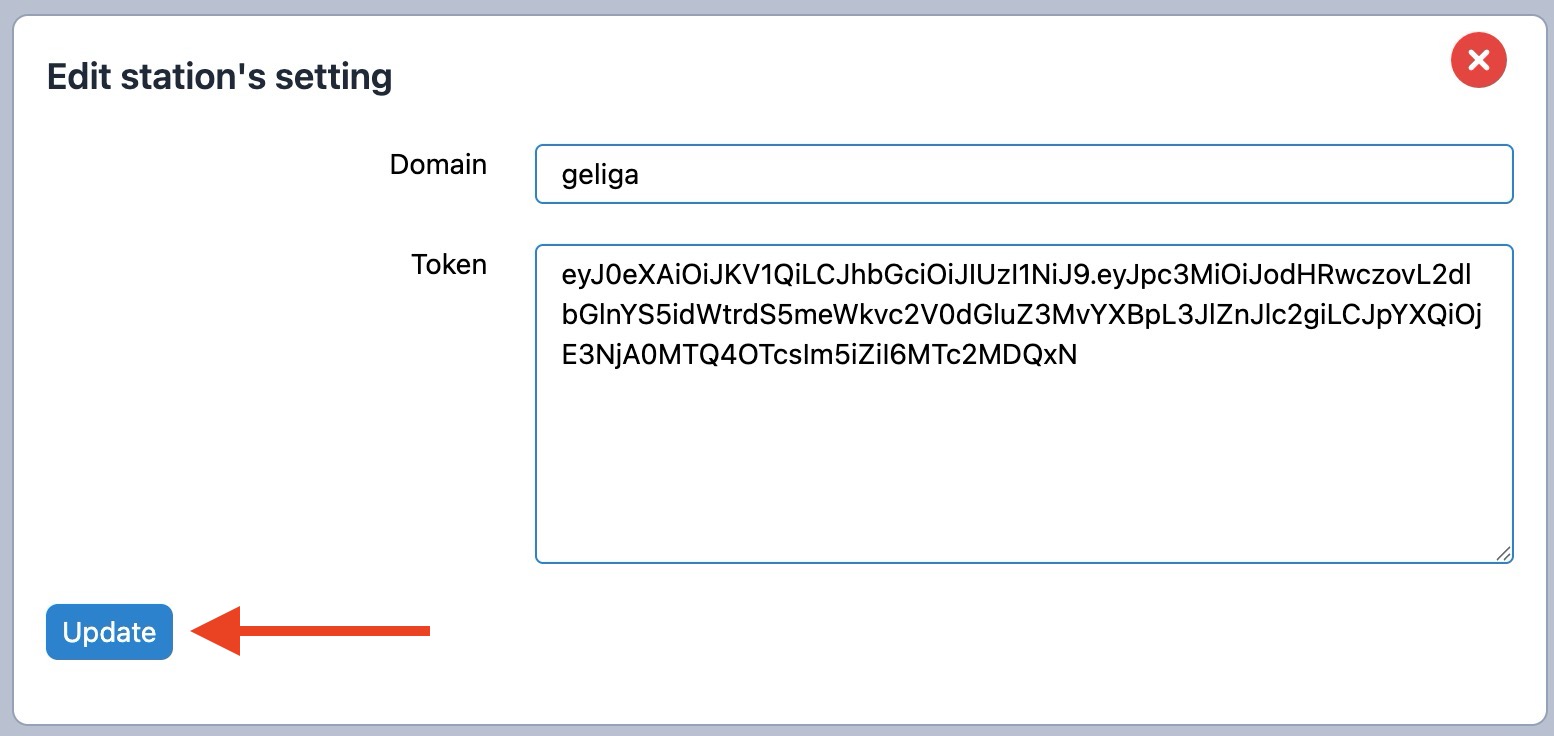This screenshot has width=1554, height=736.
Task: Grab the Token textarea resize handle
Action: point(1503,553)
